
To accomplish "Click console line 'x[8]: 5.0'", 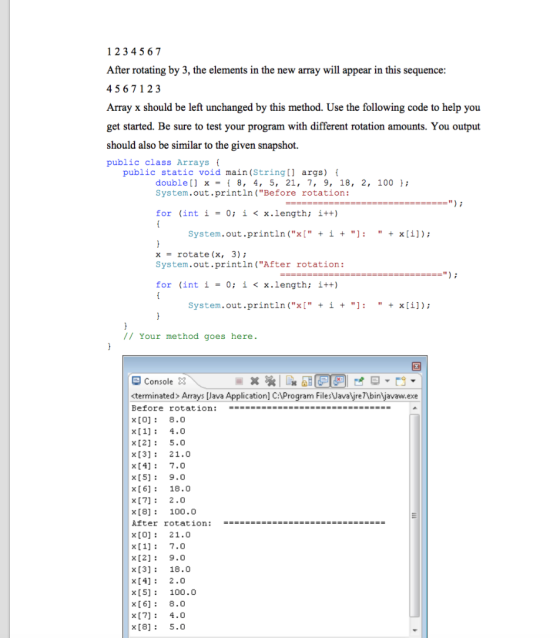I will pyautogui.click(x=158, y=627).
